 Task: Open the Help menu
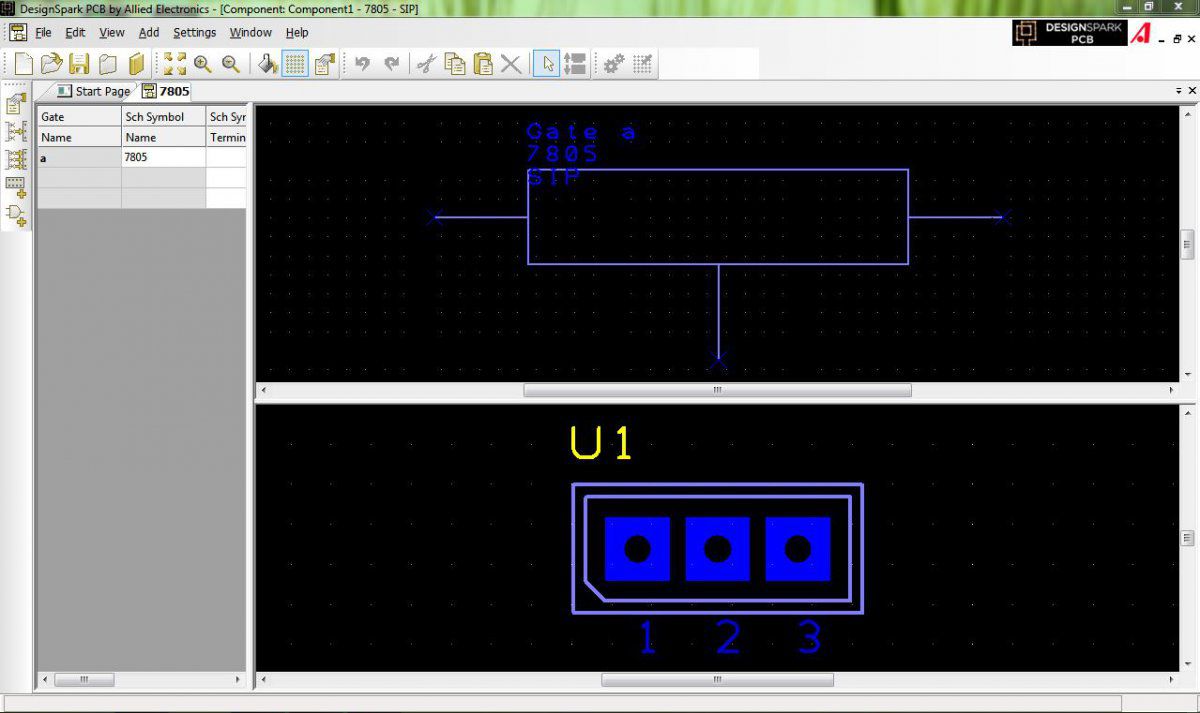click(297, 32)
